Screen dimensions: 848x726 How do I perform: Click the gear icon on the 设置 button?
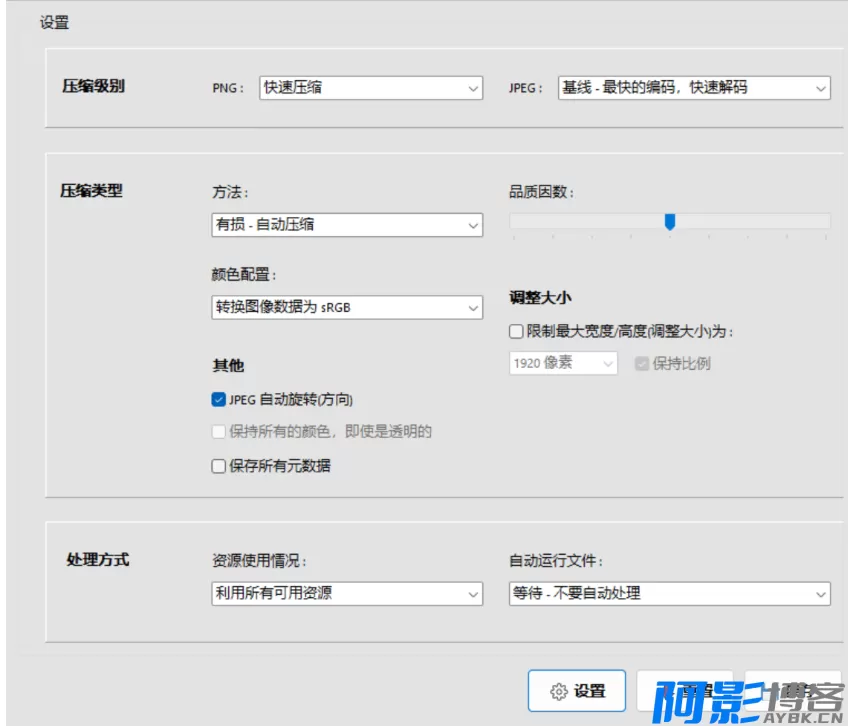coord(559,691)
